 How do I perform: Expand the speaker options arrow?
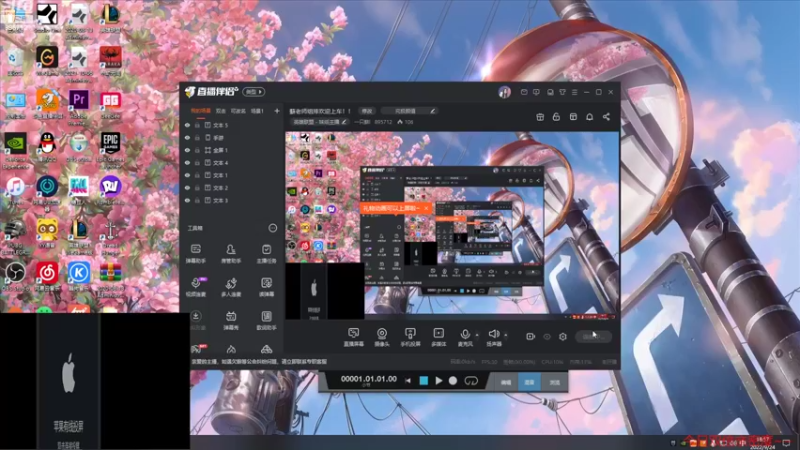point(506,335)
